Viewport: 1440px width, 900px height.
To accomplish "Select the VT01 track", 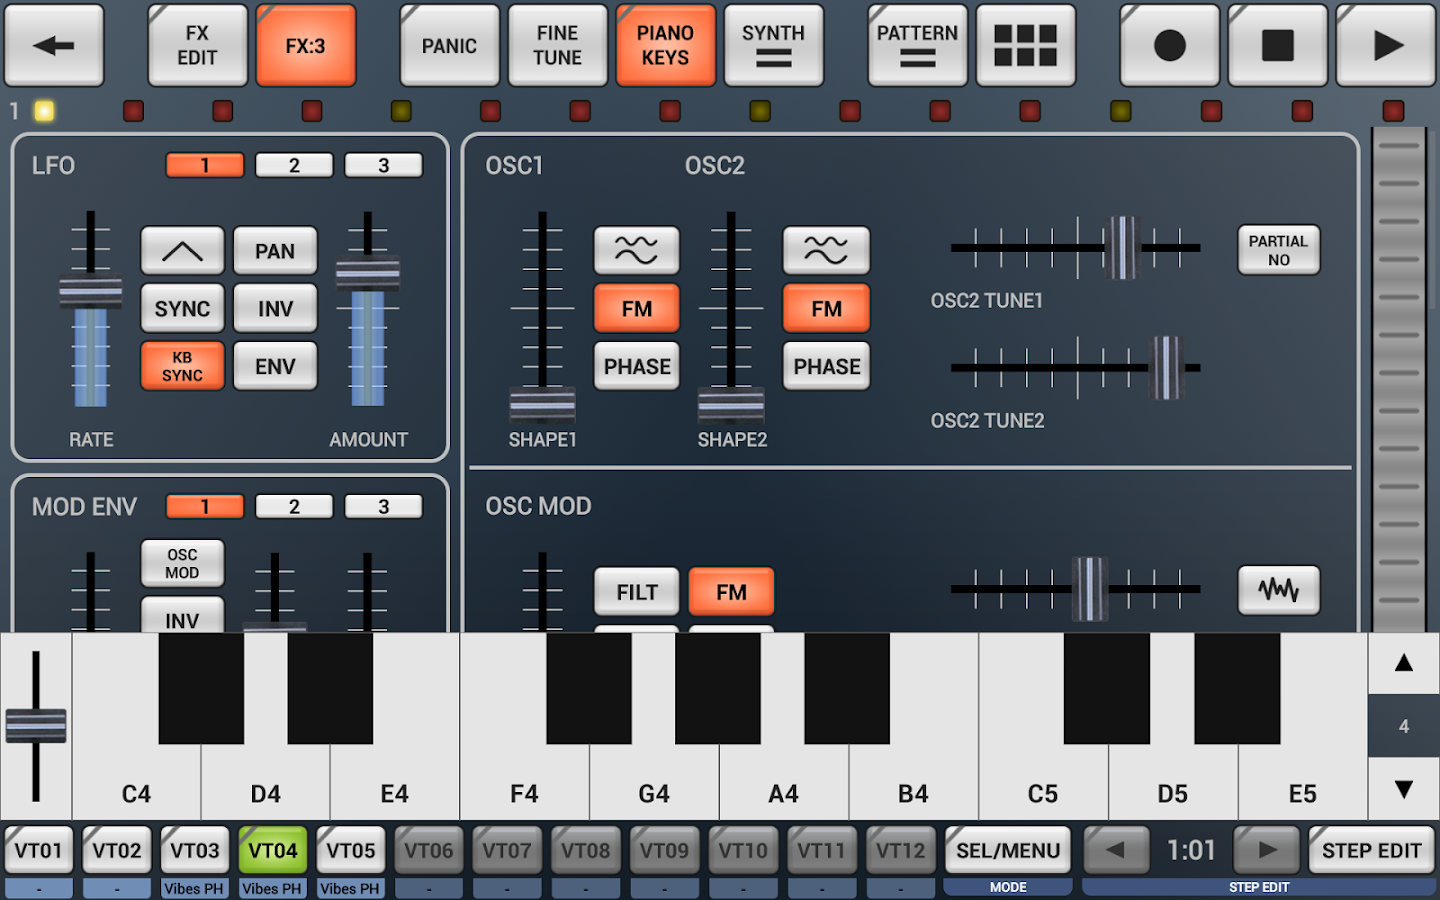I will 39,850.
